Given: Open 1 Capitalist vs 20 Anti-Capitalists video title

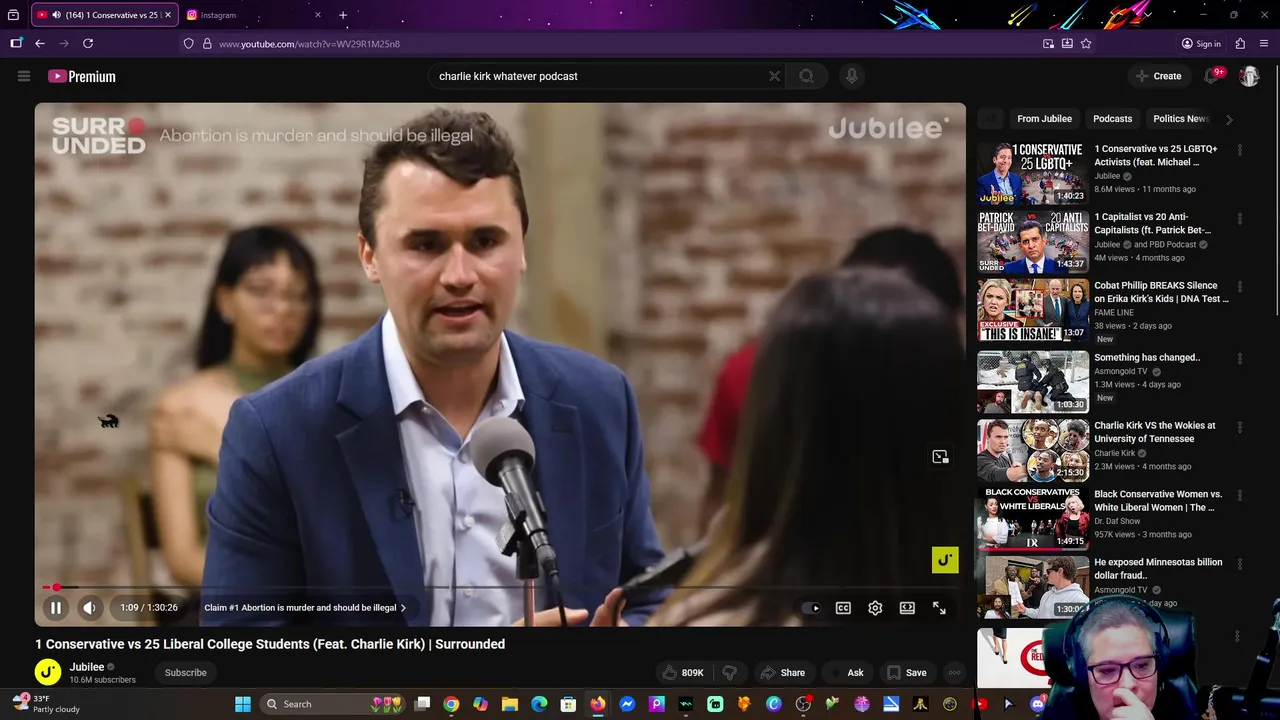Looking at the screenshot, I should click(1153, 223).
